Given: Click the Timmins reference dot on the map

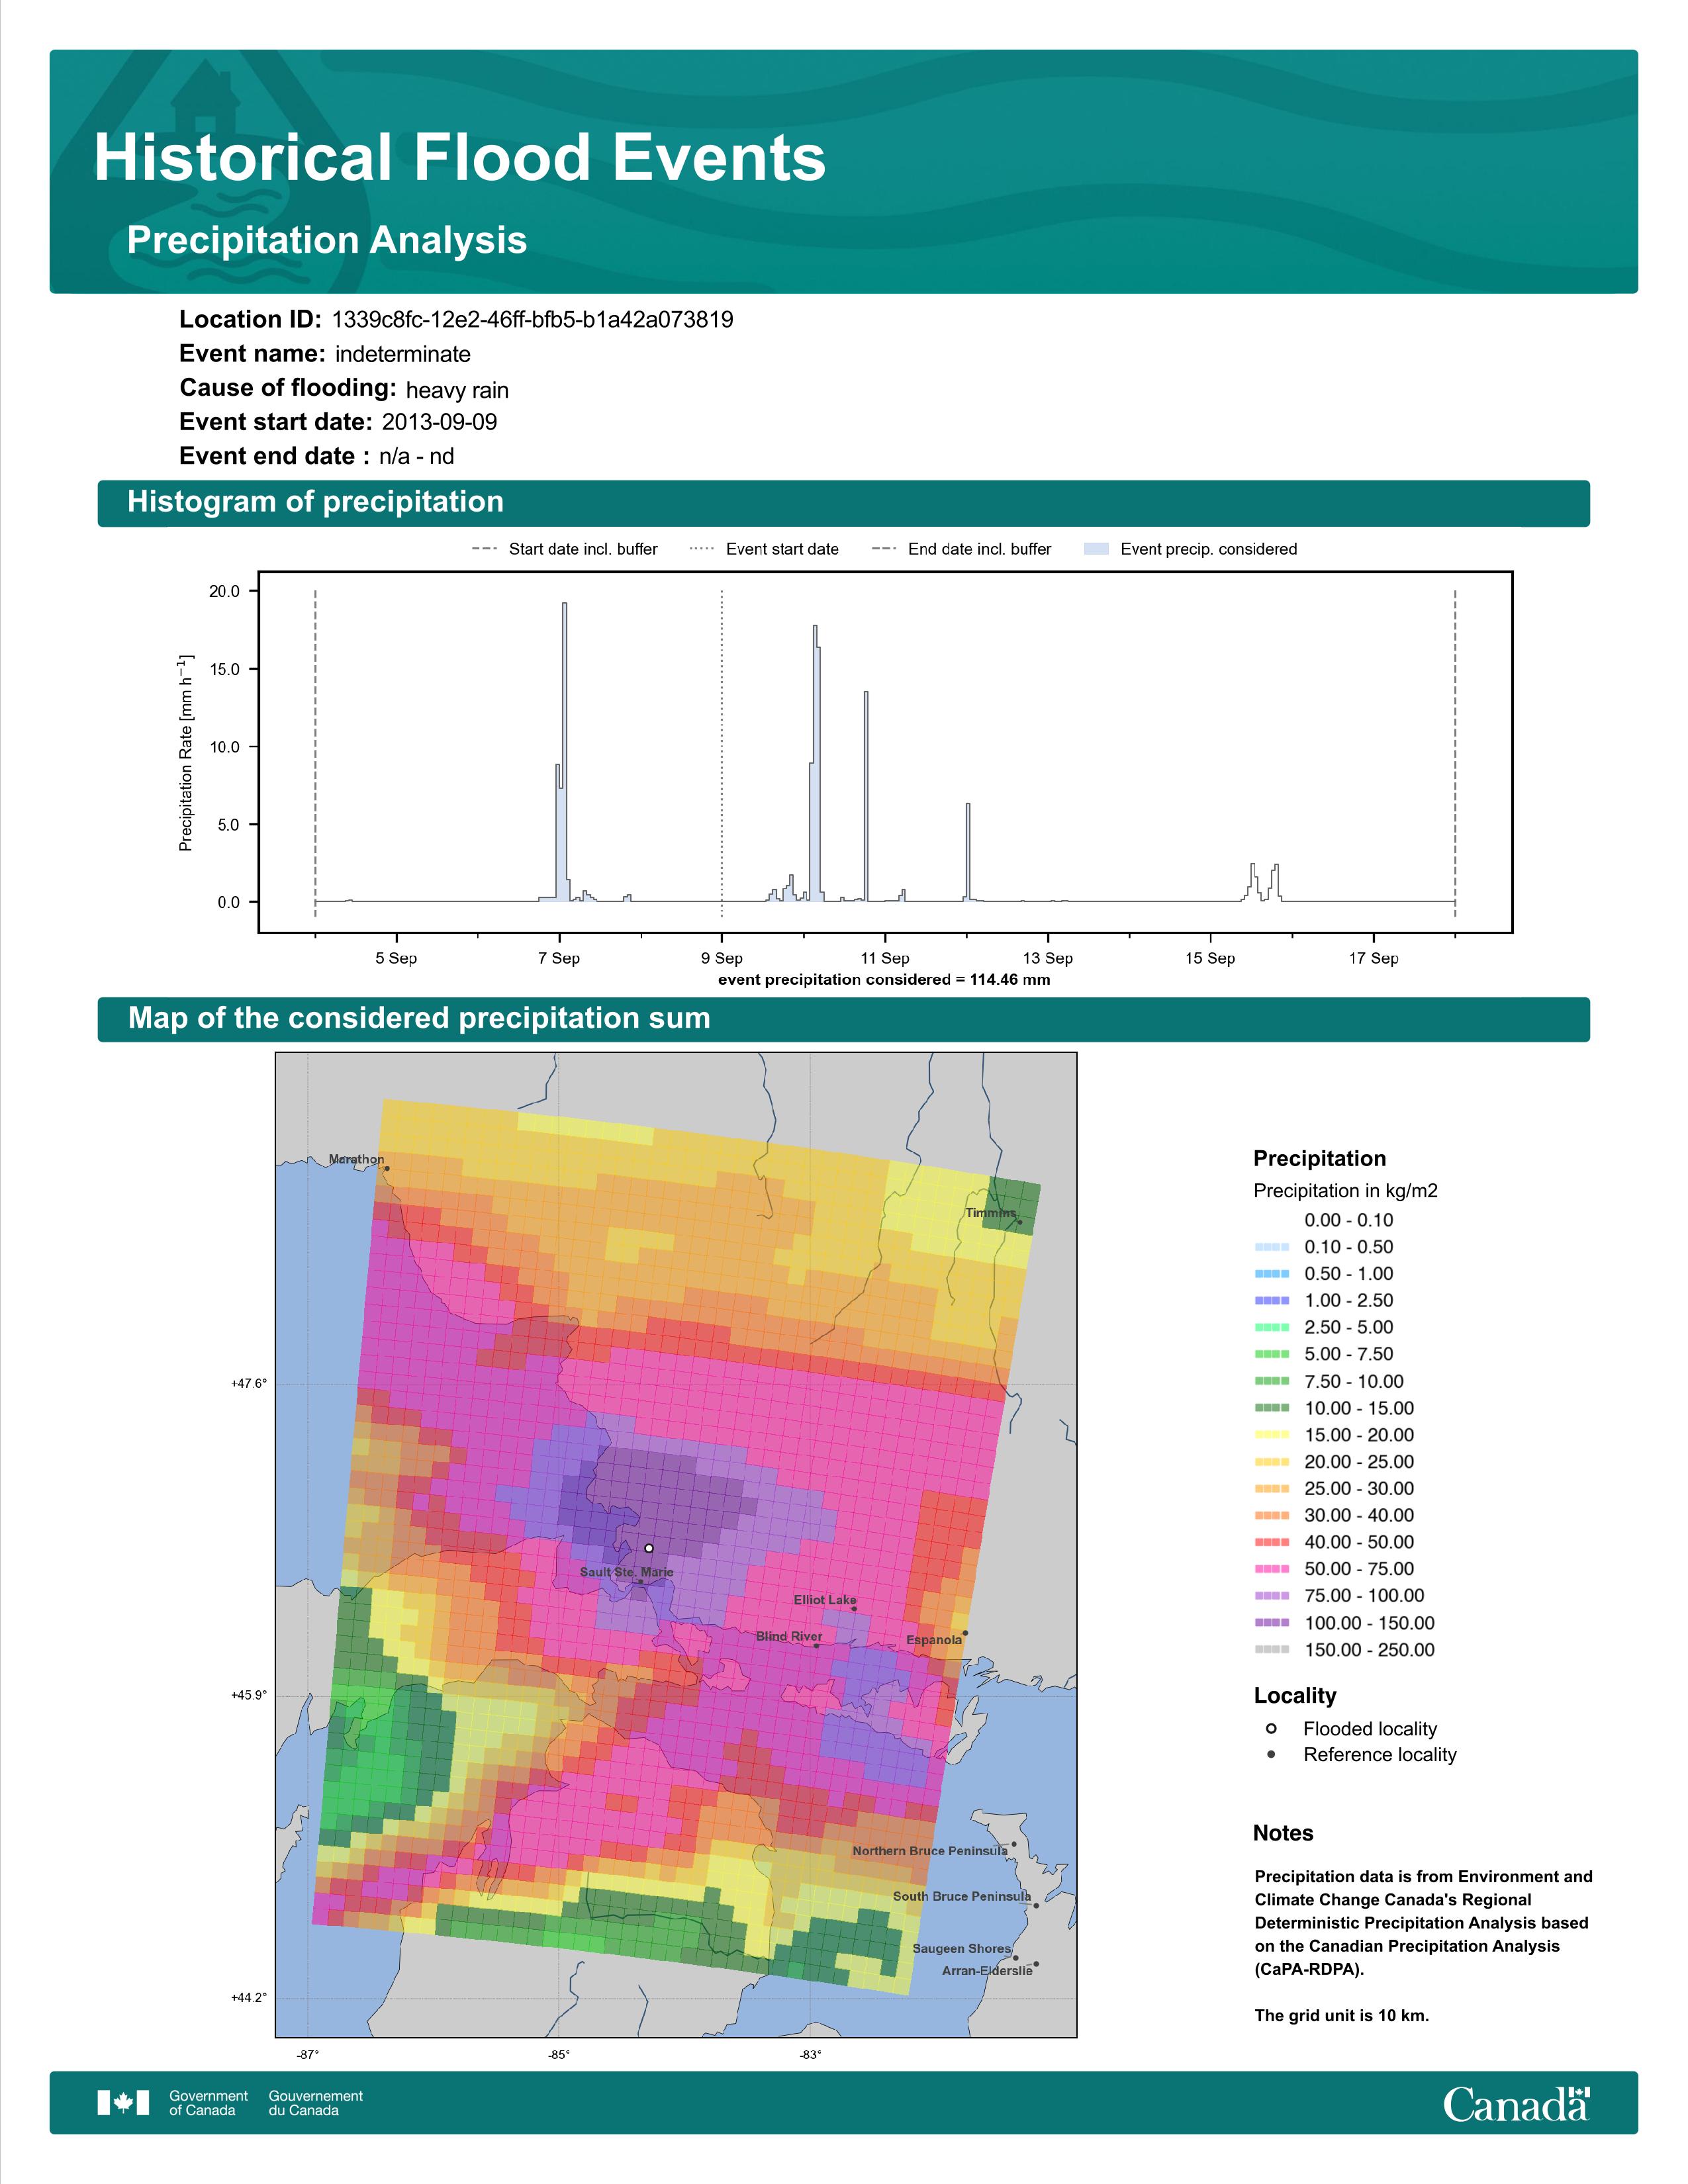Looking at the screenshot, I should (1019, 1222).
